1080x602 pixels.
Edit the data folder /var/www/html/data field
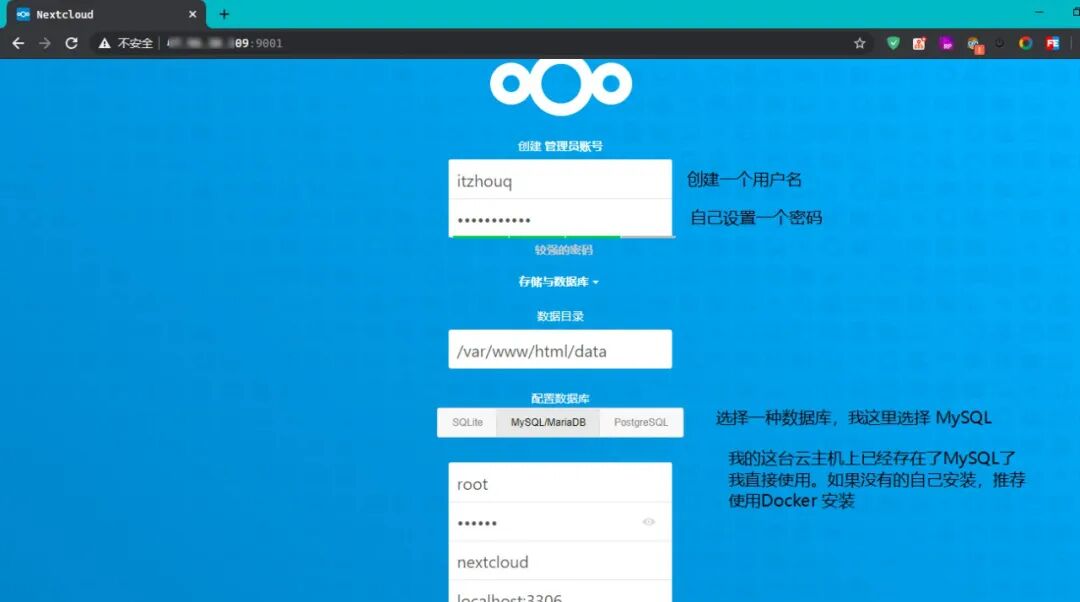click(x=560, y=349)
